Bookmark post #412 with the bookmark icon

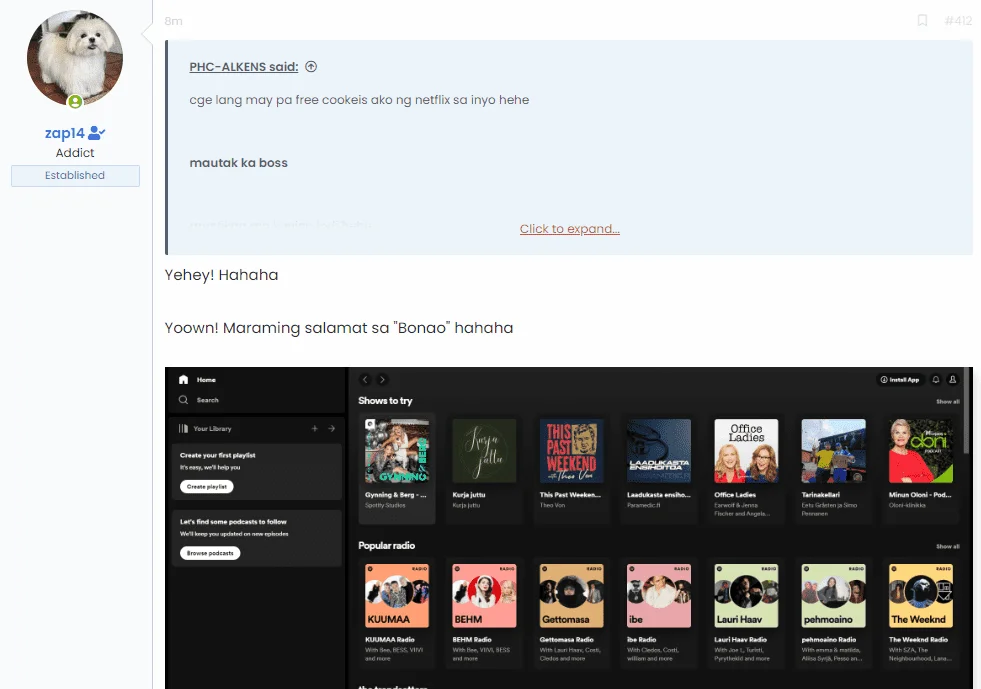coord(922,21)
